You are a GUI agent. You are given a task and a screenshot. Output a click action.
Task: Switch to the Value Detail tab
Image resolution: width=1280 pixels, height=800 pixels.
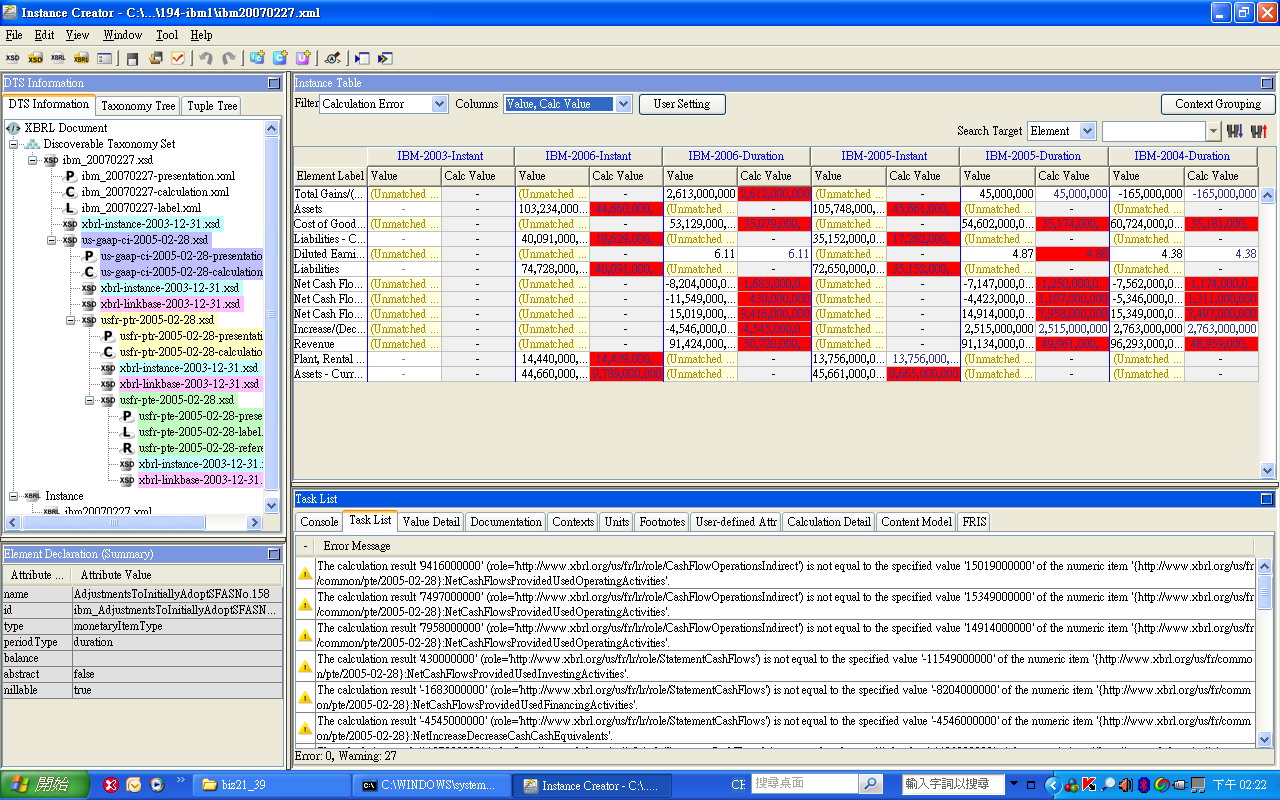point(431,521)
